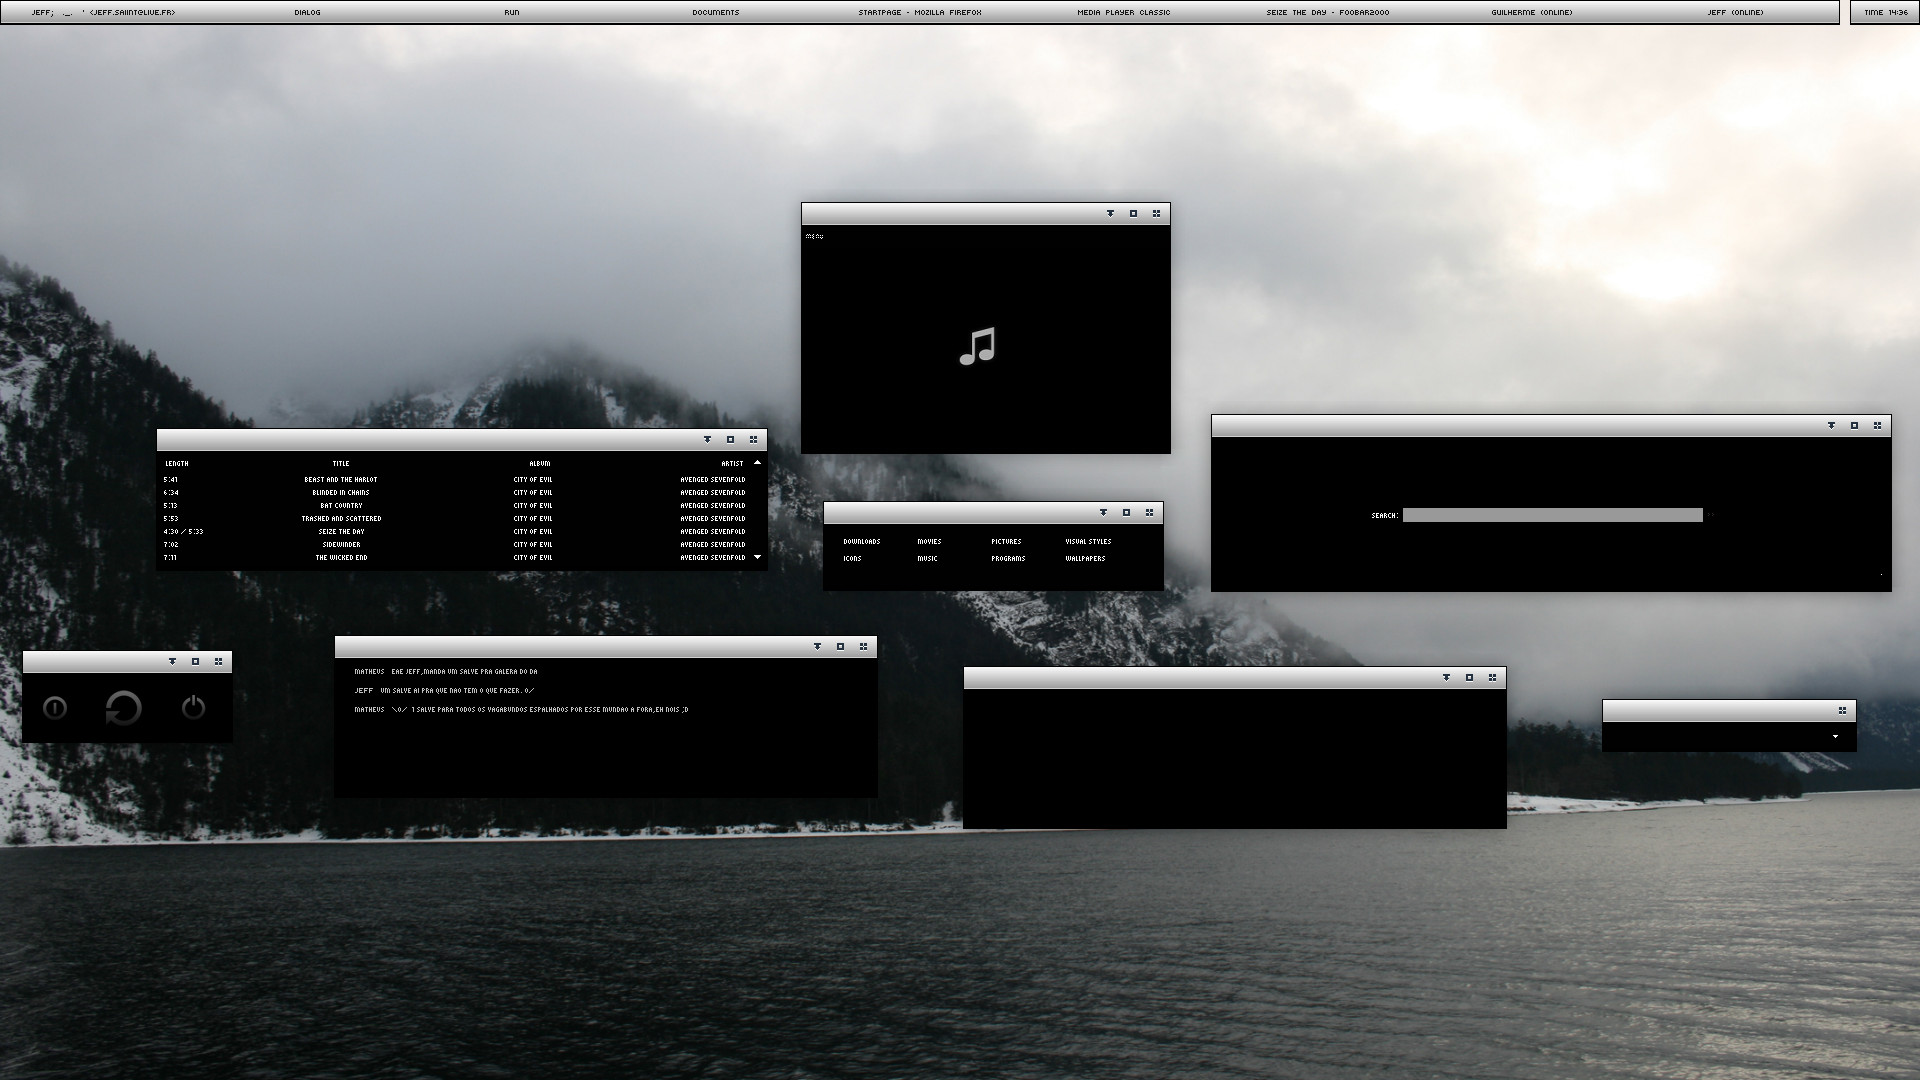This screenshot has height=1080, width=1920.
Task: Click the music note icon in player
Action: 978,346
